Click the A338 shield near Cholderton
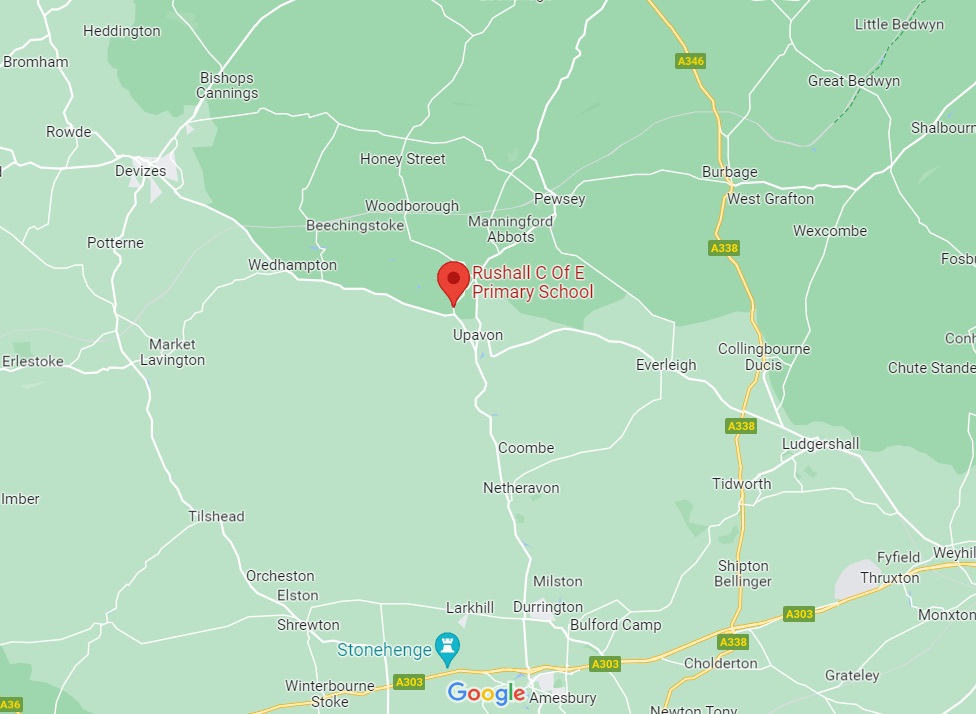Viewport: 976px width, 714px height. (x=733, y=642)
